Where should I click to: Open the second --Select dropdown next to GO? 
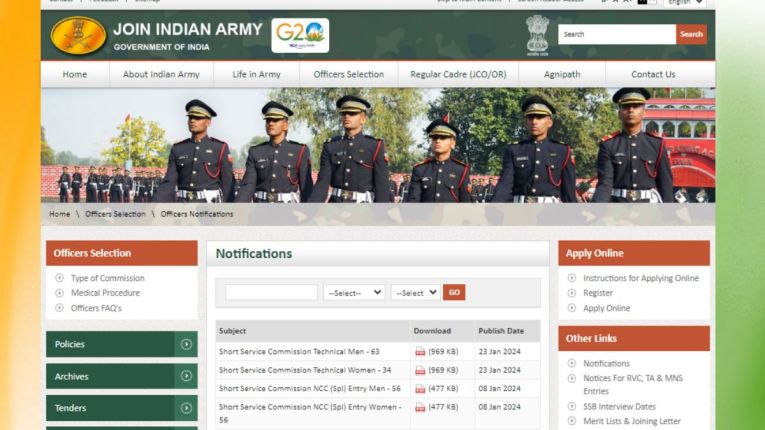coord(416,293)
